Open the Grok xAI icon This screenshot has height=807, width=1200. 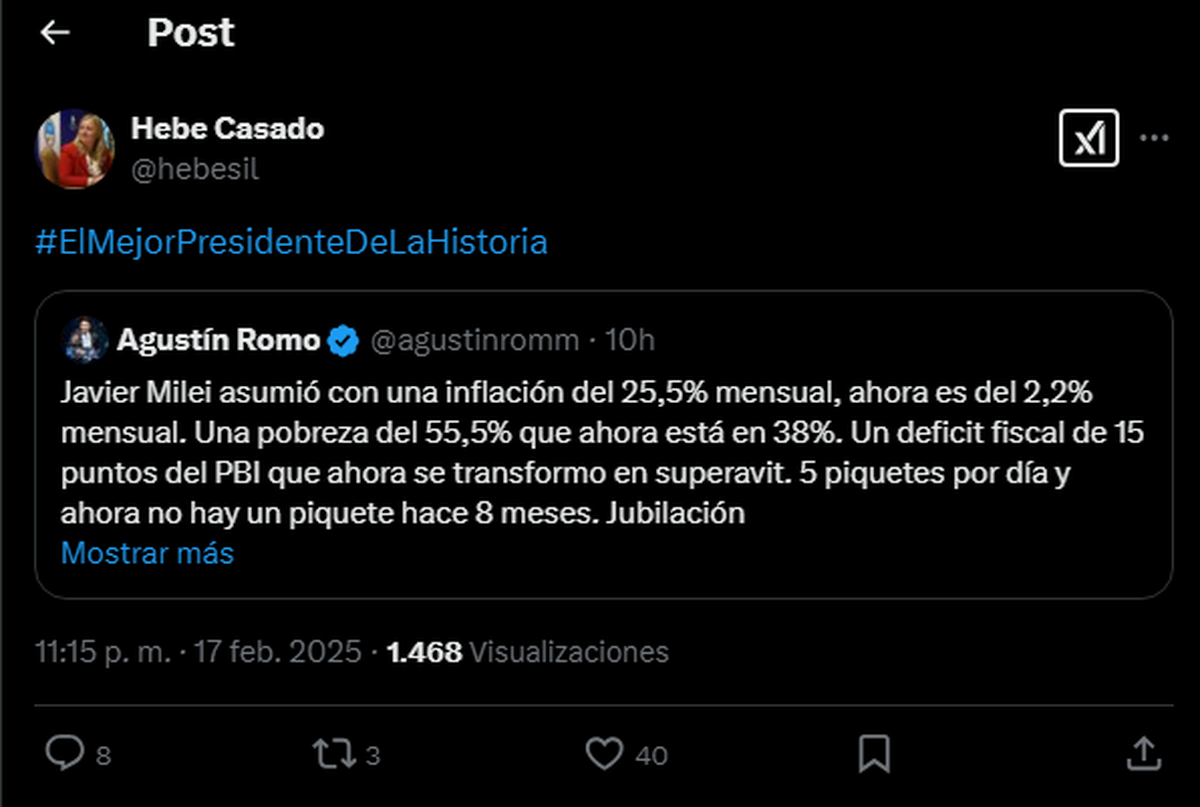pyautogui.click(x=1088, y=138)
